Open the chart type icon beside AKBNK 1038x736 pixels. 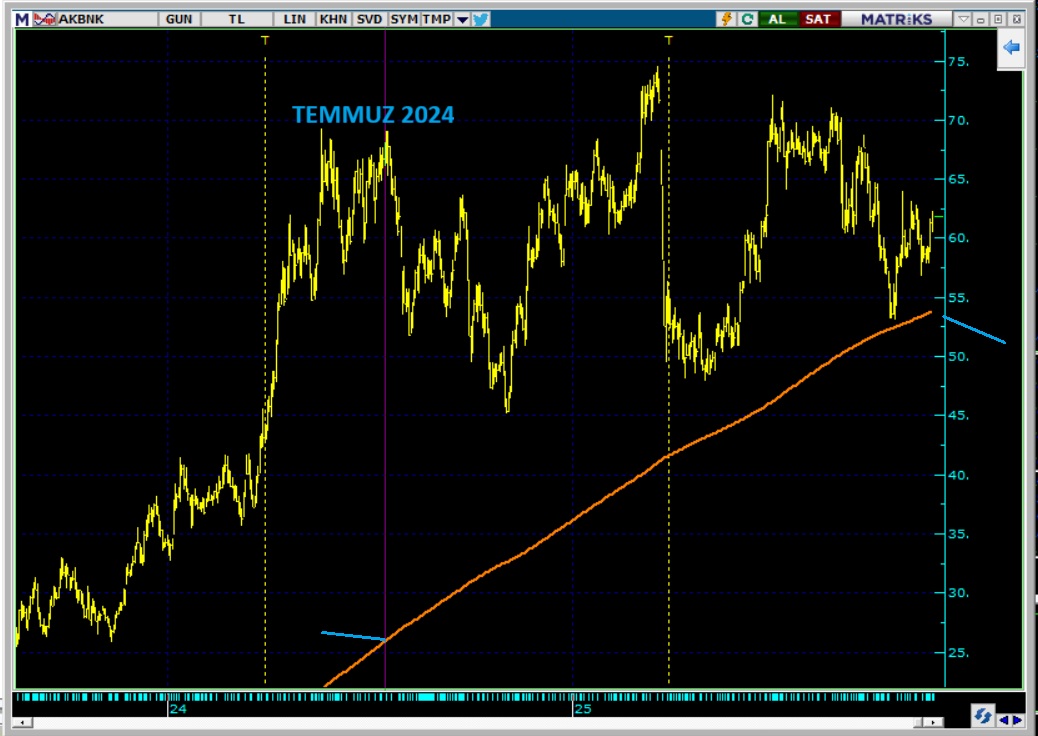click(45, 19)
